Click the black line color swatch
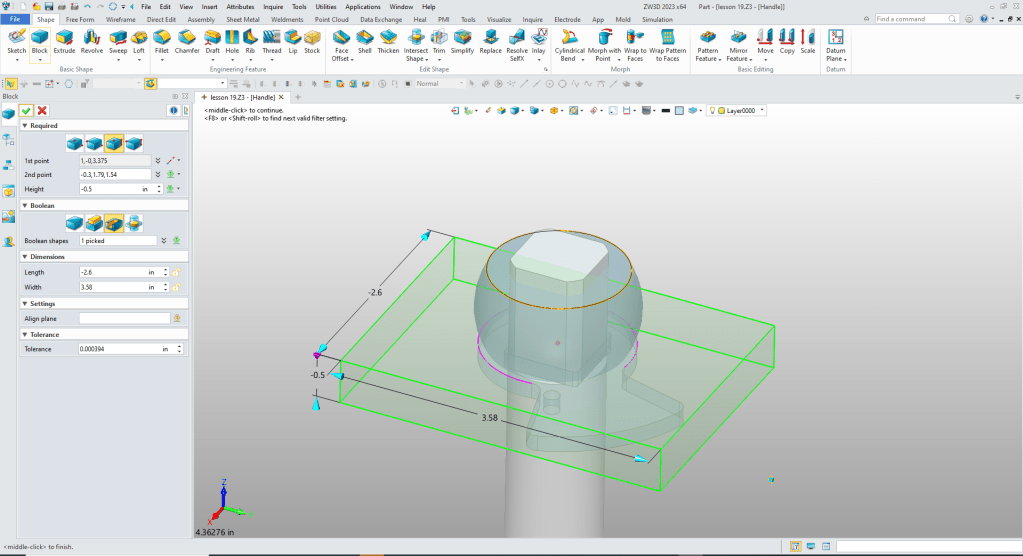 point(665,110)
